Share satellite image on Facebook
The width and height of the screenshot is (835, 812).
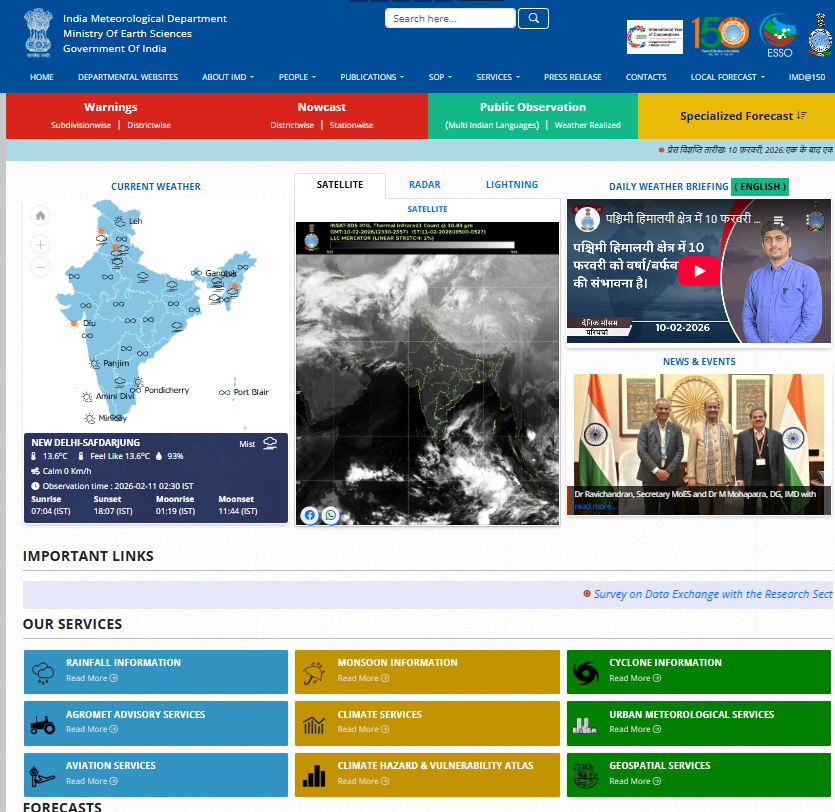[x=310, y=515]
